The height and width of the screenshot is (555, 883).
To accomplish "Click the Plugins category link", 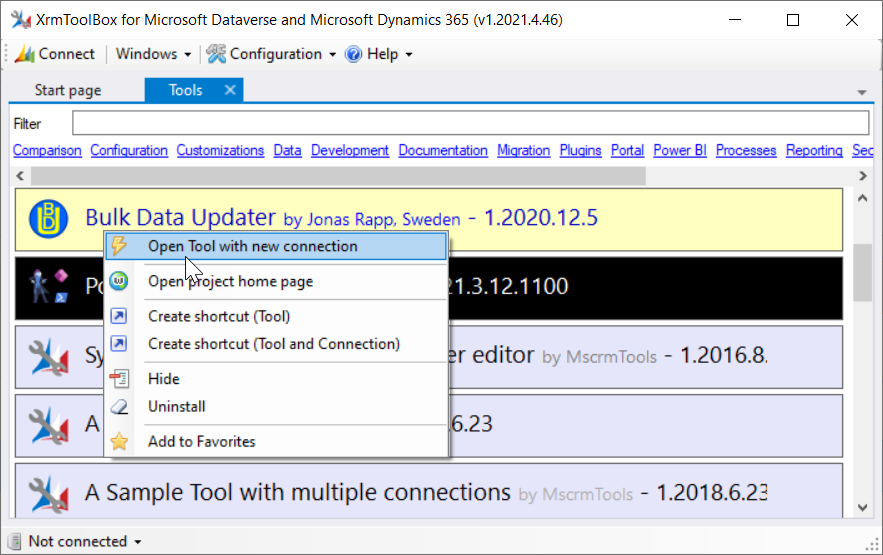I will [x=581, y=150].
